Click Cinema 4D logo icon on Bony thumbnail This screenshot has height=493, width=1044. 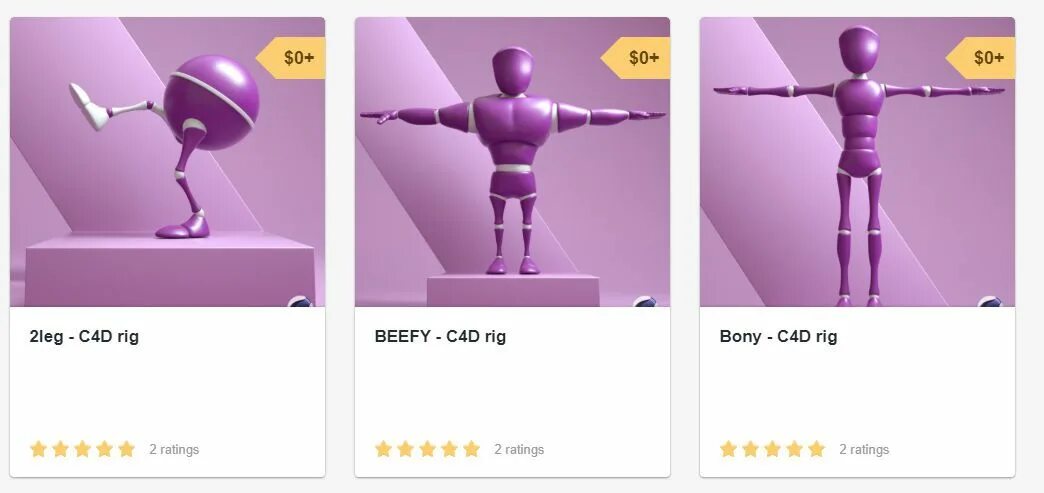click(x=991, y=301)
